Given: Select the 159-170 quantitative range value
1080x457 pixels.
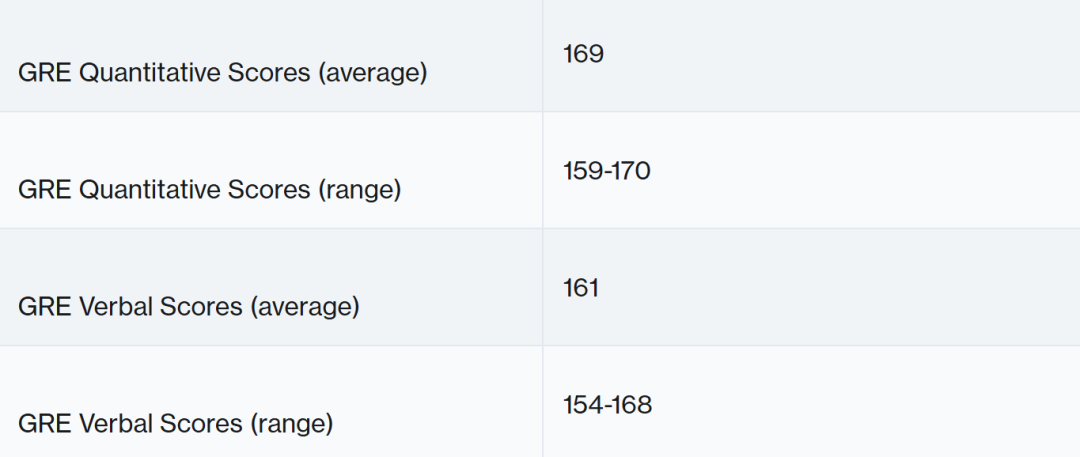Looking at the screenshot, I should point(606,171).
